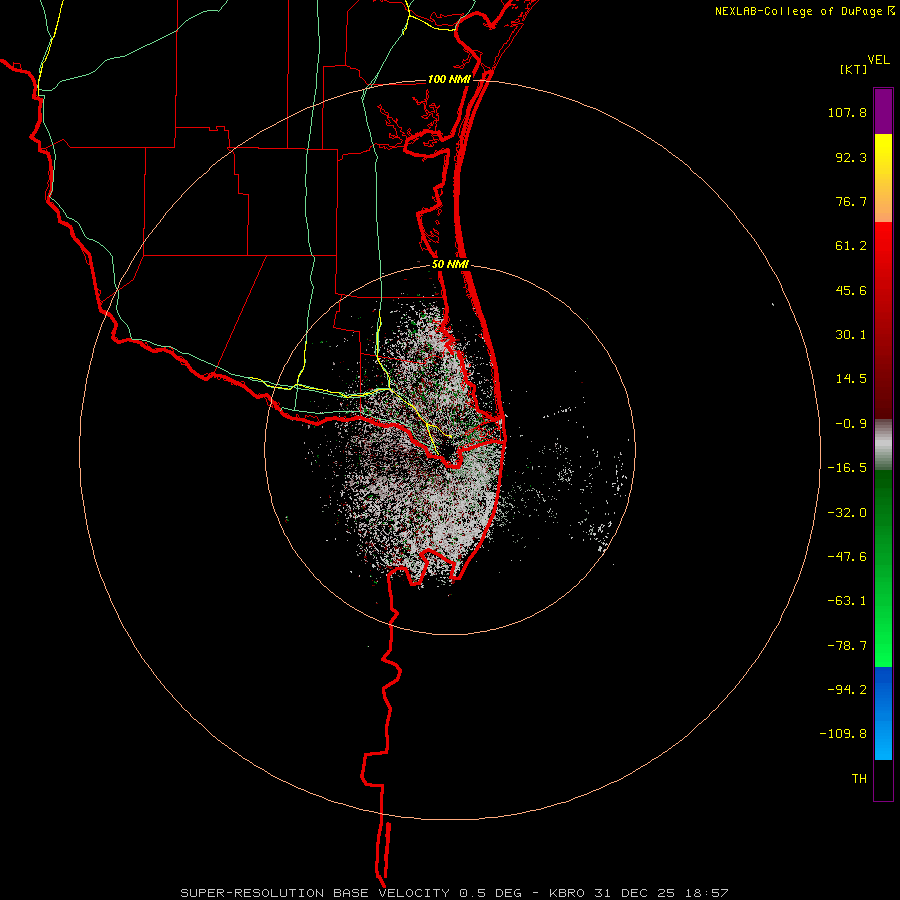Click the -78.7 legend value
The height and width of the screenshot is (900, 900).
coord(847,646)
